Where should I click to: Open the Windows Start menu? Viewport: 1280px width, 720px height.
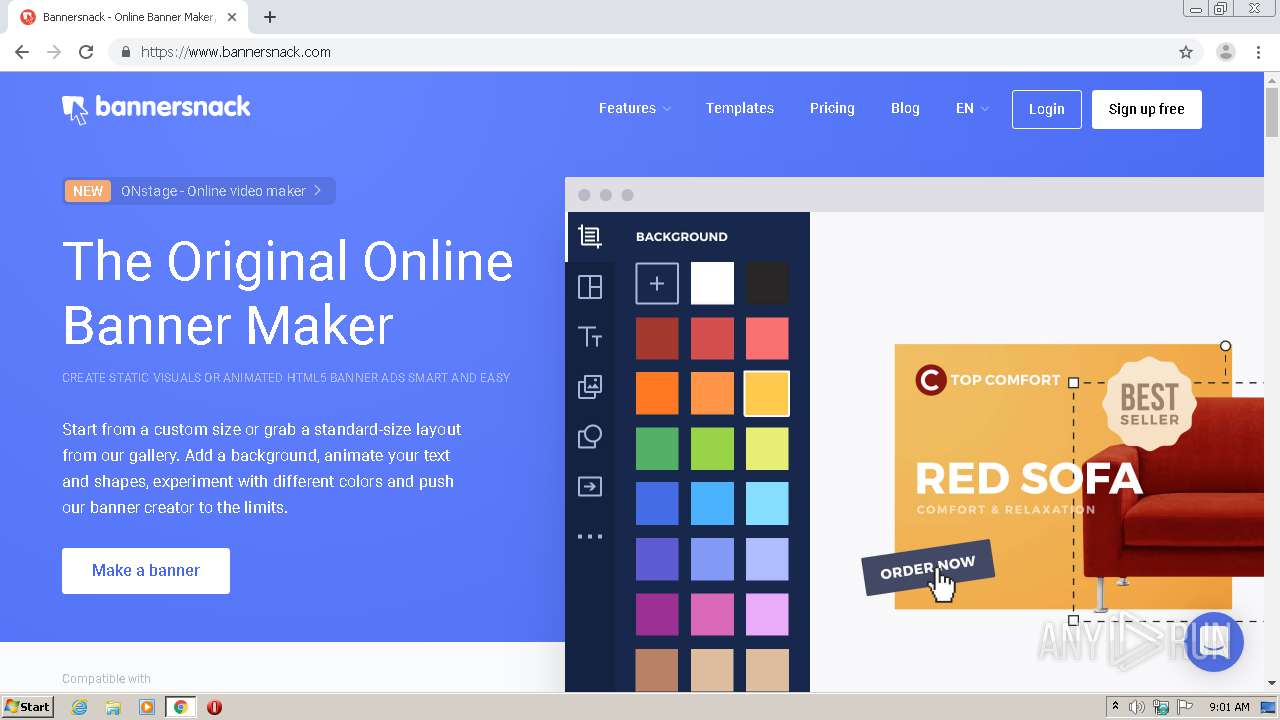tap(27, 707)
